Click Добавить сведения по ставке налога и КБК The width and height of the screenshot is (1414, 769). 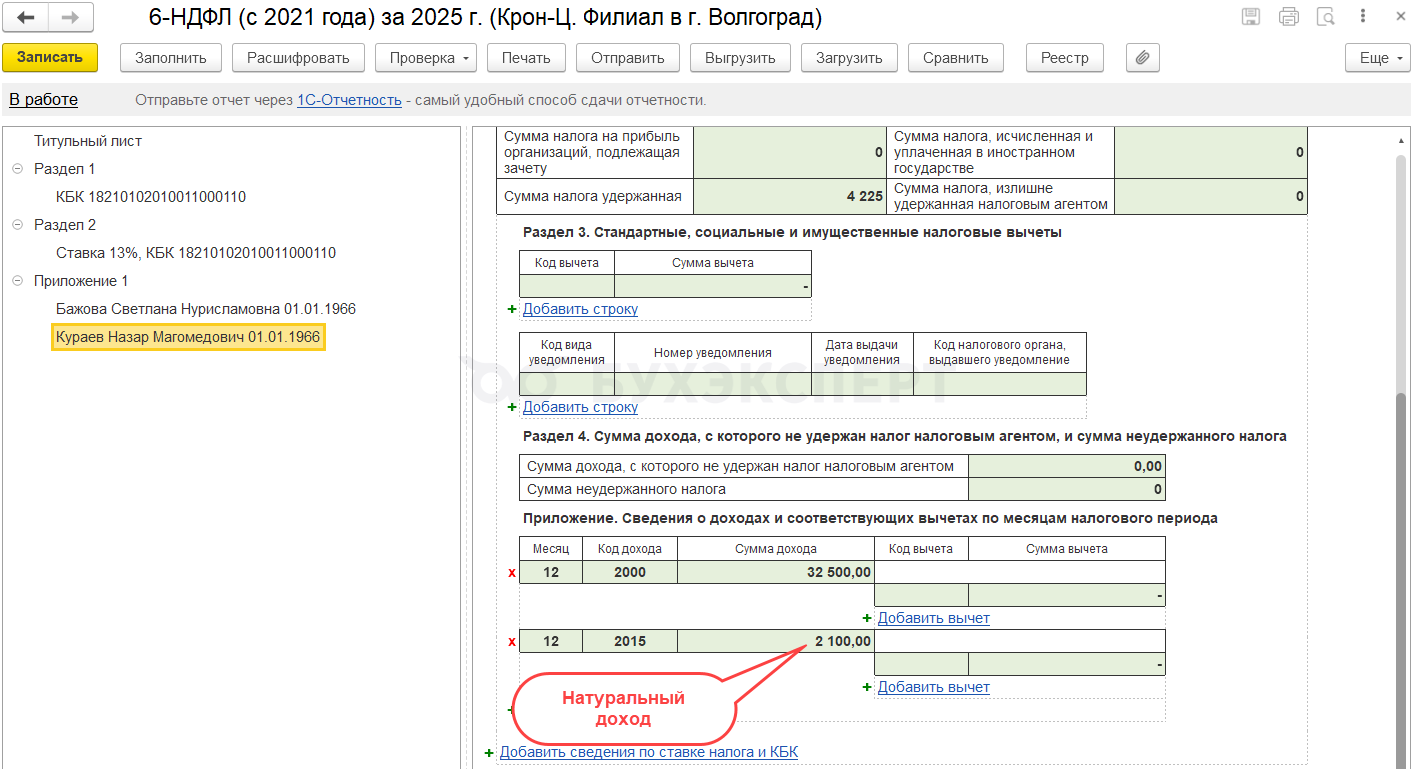(x=648, y=752)
